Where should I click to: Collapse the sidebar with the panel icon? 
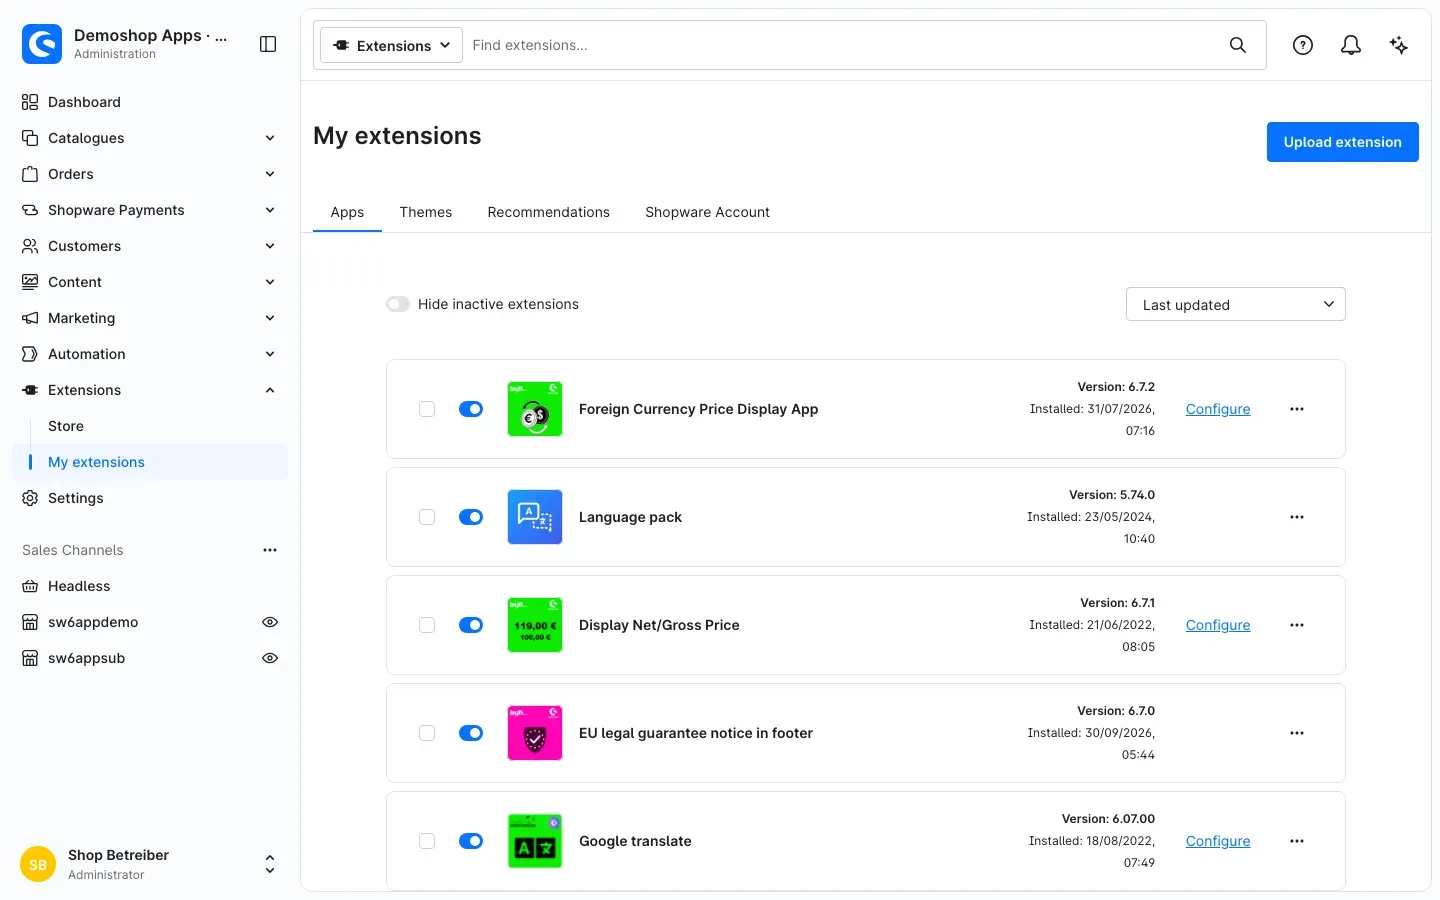268,44
